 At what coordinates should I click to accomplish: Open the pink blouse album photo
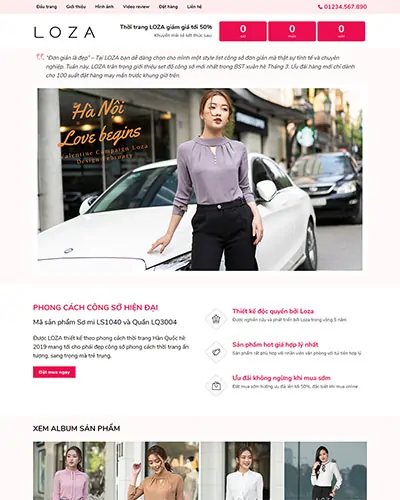coord(75,471)
